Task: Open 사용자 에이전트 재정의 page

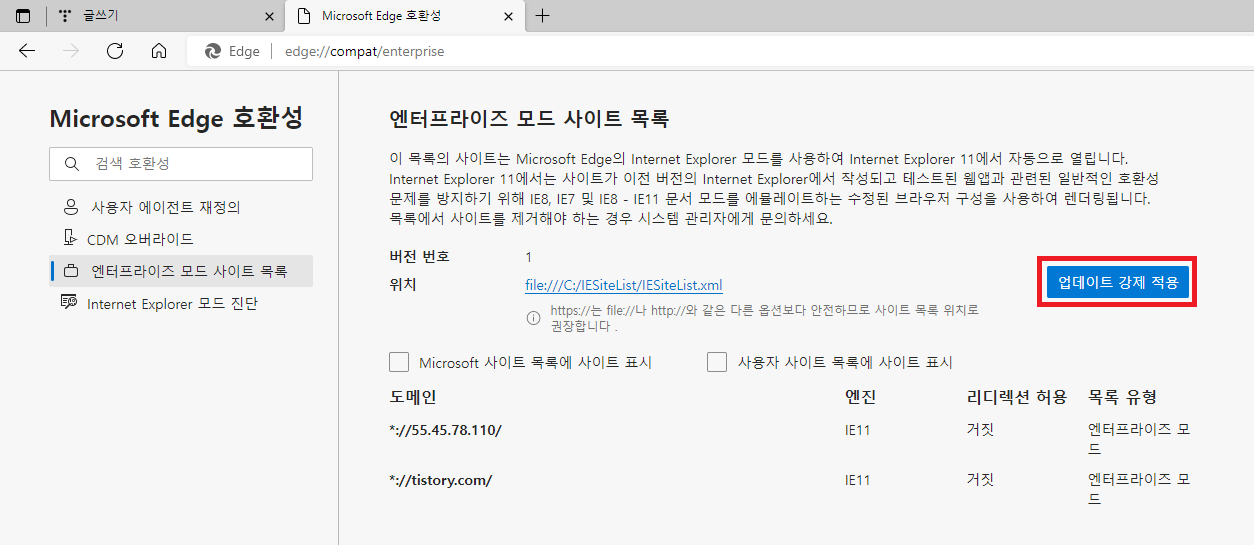Action: 181,207
